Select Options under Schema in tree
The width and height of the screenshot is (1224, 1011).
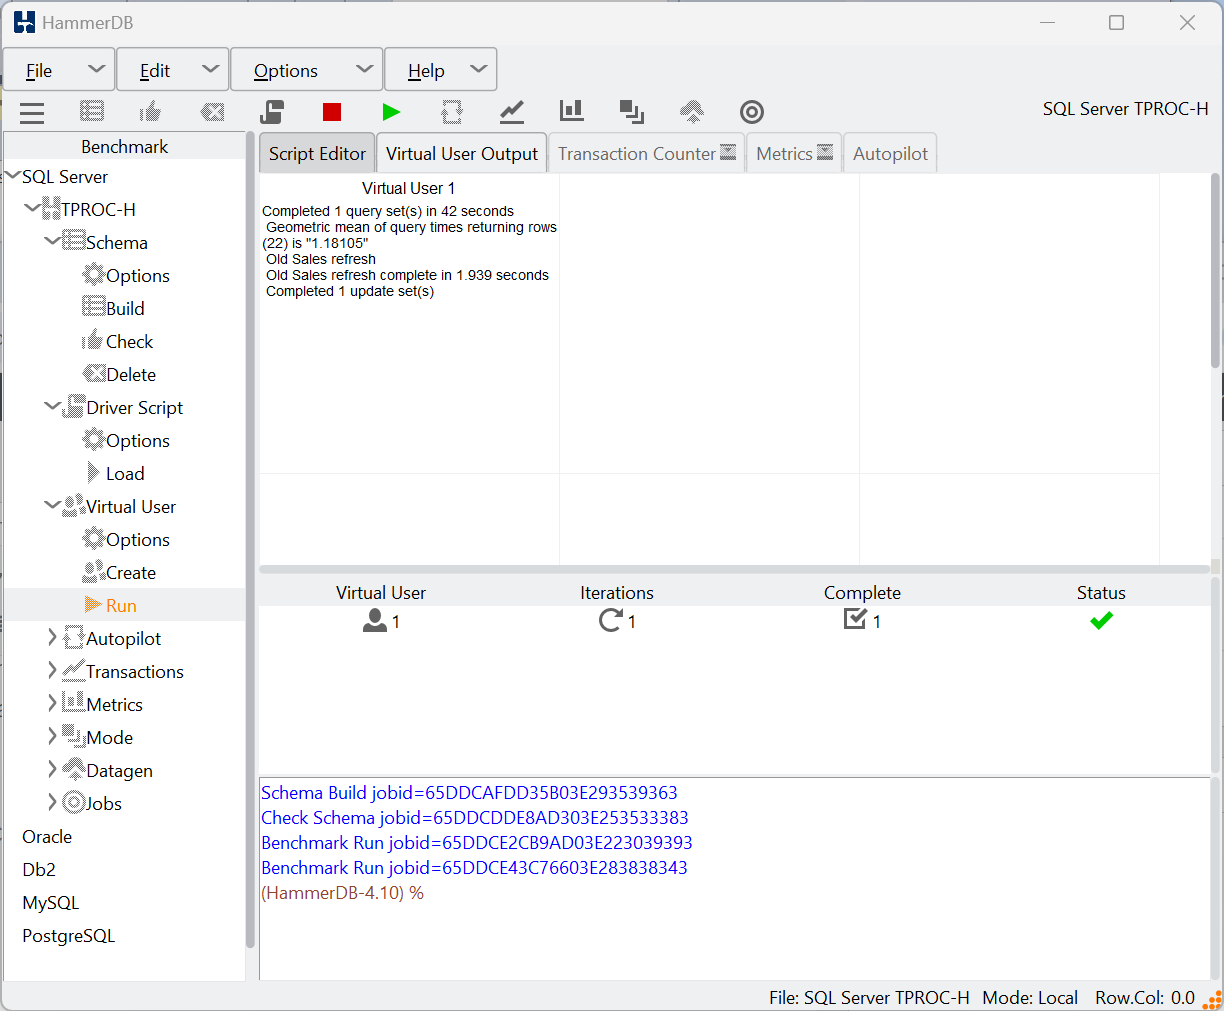(137, 275)
